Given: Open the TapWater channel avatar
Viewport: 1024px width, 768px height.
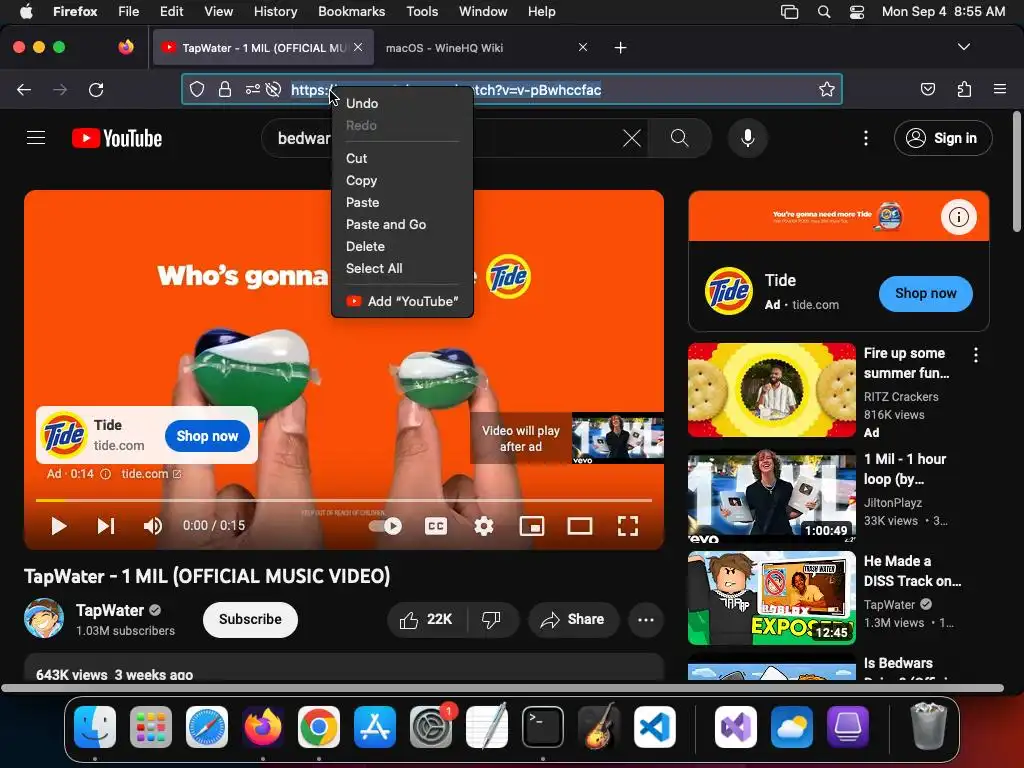Looking at the screenshot, I should [44, 618].
